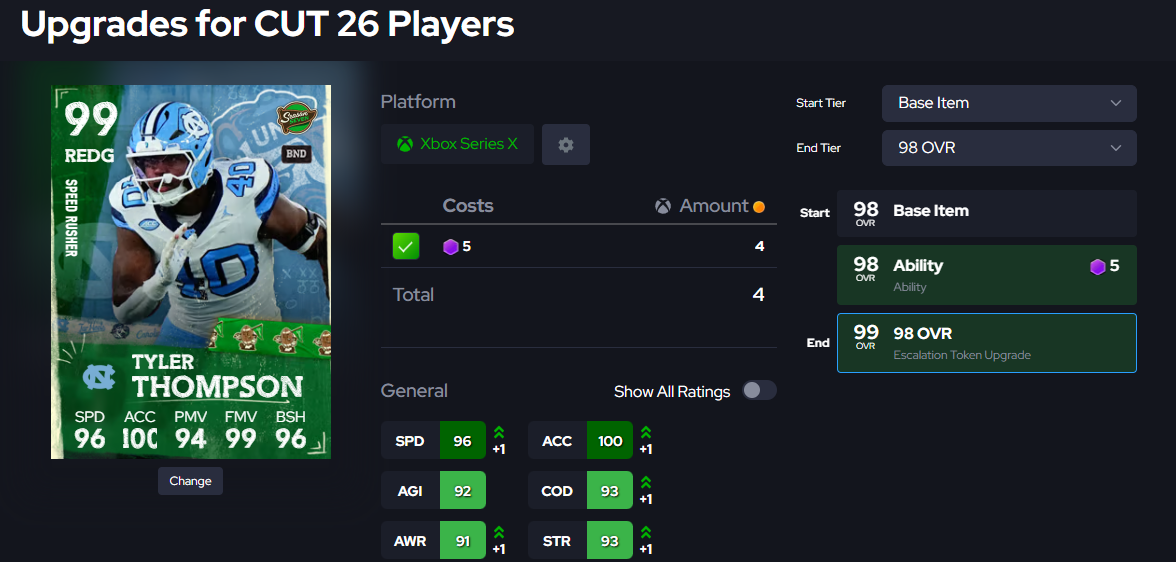Viewport: 1176px width, 562px height.
Task: Open the End Tier dropdown
Action: [1009, 148]
